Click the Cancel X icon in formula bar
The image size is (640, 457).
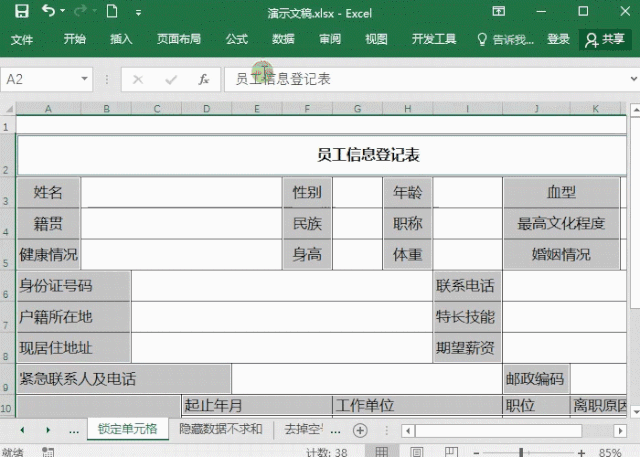pos(138,79)
